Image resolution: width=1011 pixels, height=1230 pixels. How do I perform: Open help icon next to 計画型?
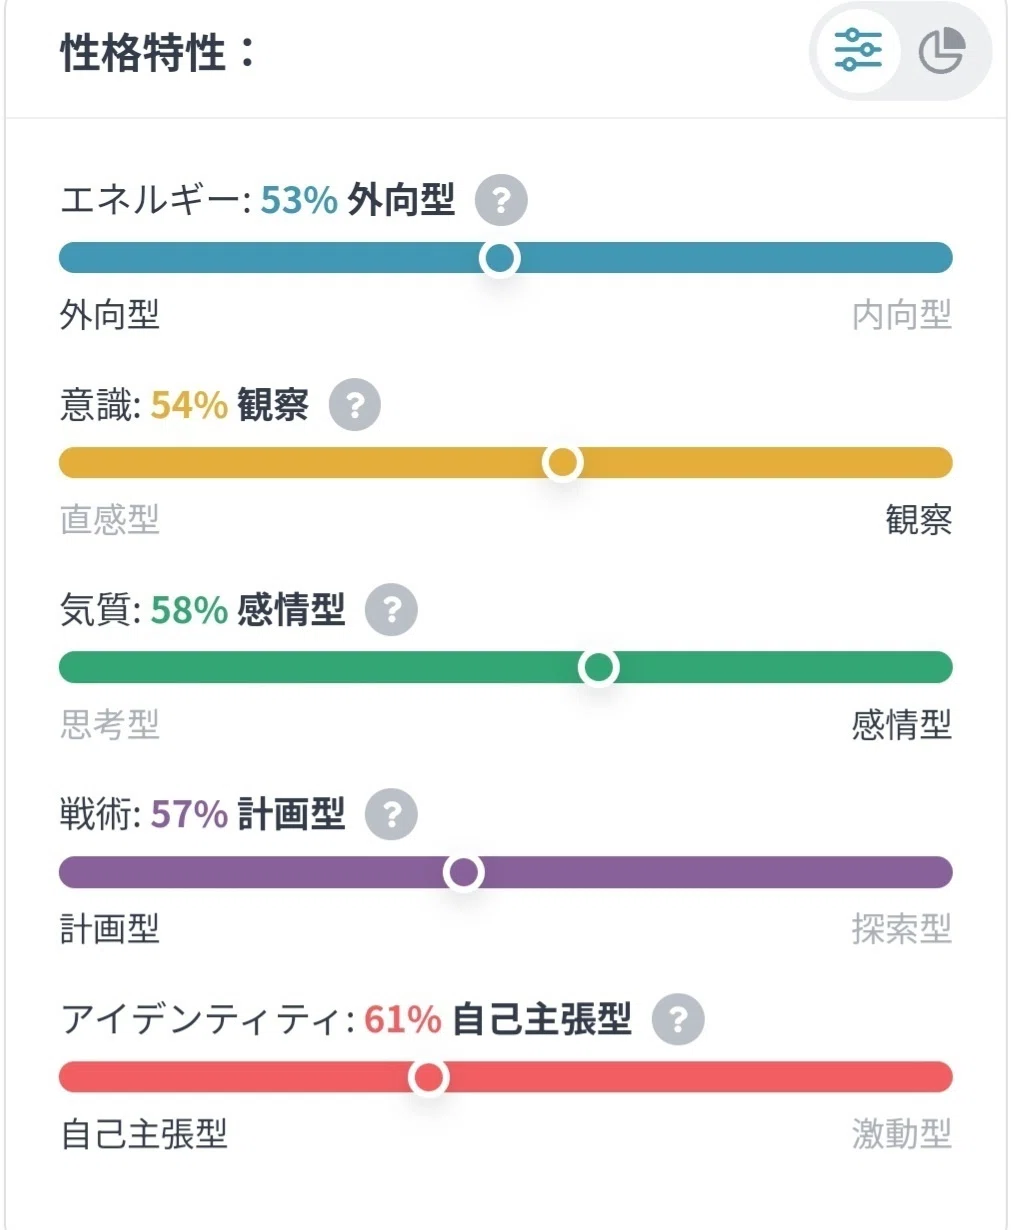[391, 815]
